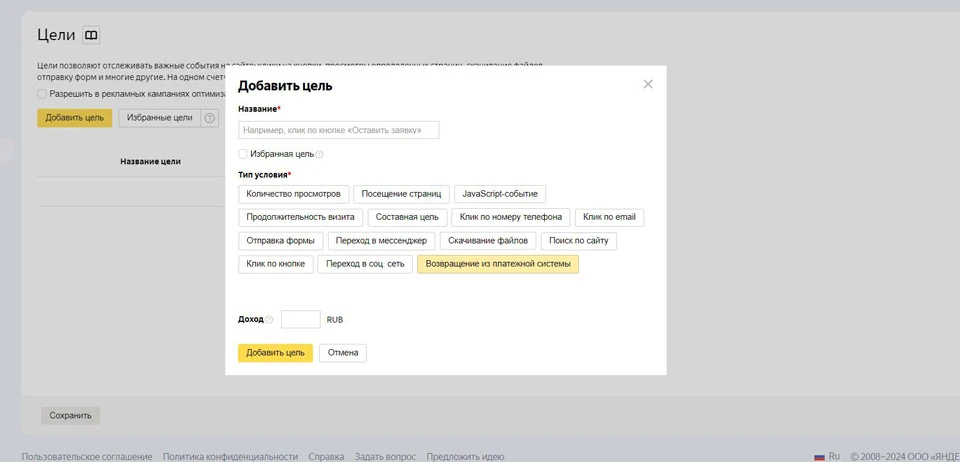
Task: Click the Сохранить button
Action: pos(70,415)
